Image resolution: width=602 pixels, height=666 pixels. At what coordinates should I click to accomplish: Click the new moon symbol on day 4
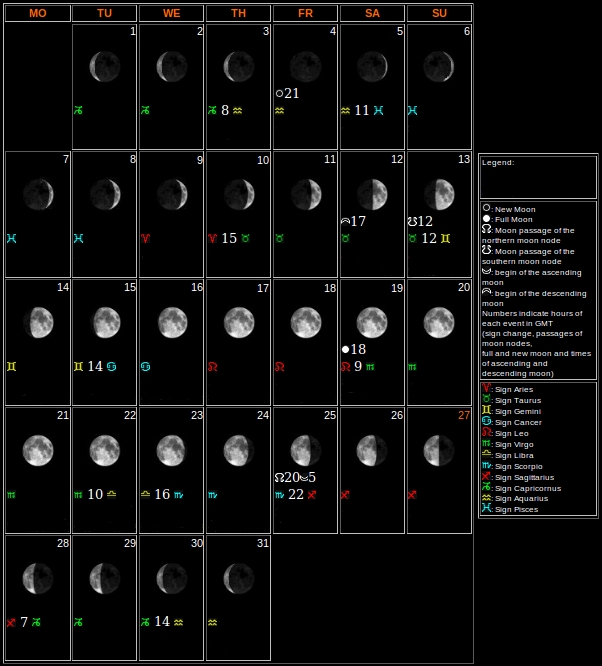280,94
